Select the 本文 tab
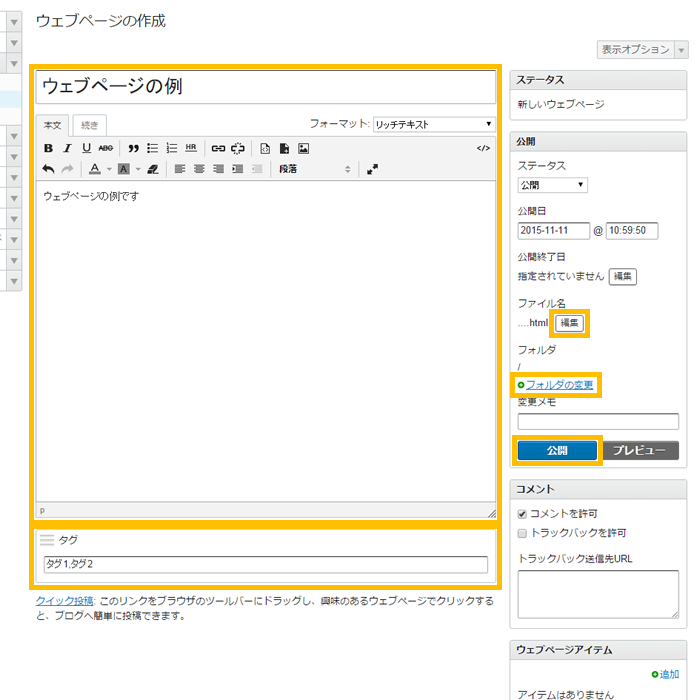The height and width of the screenshot is (700, 700). click(x=53, y=125)
